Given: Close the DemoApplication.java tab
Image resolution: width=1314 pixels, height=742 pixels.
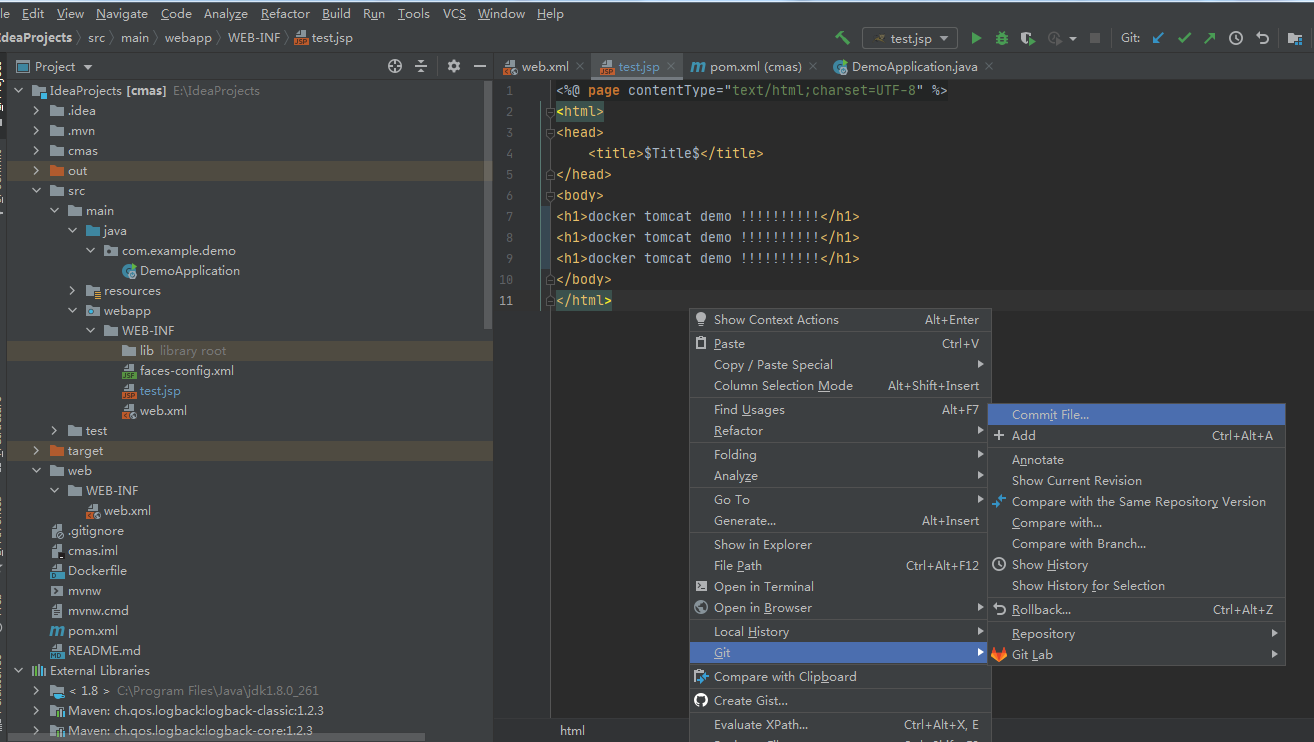Looking at the screenshot, I should 989,66.
